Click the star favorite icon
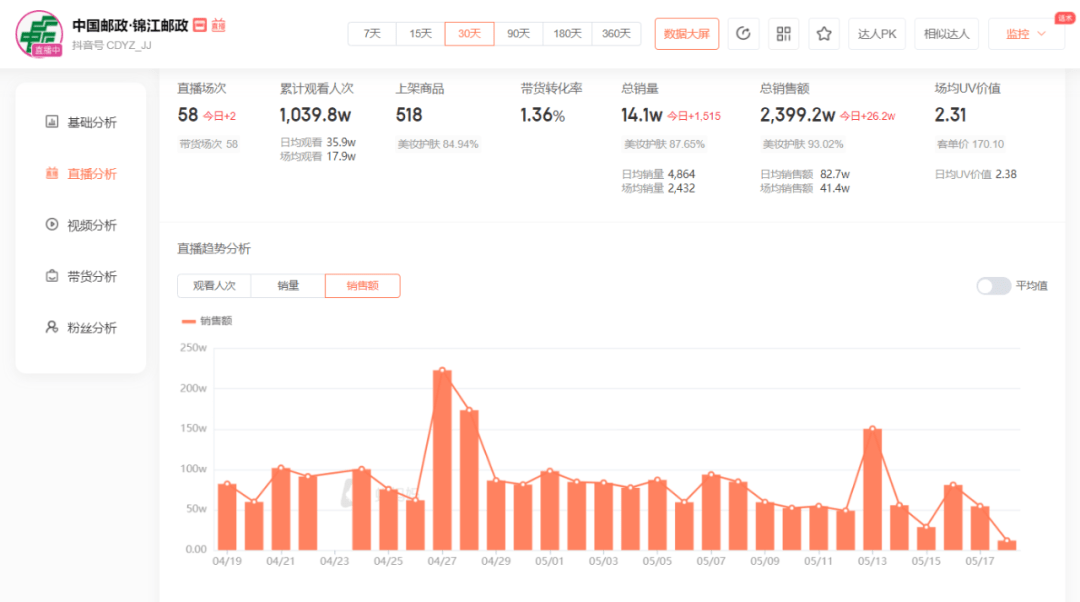Viewport: 1080px width, 602px height. 824,34
